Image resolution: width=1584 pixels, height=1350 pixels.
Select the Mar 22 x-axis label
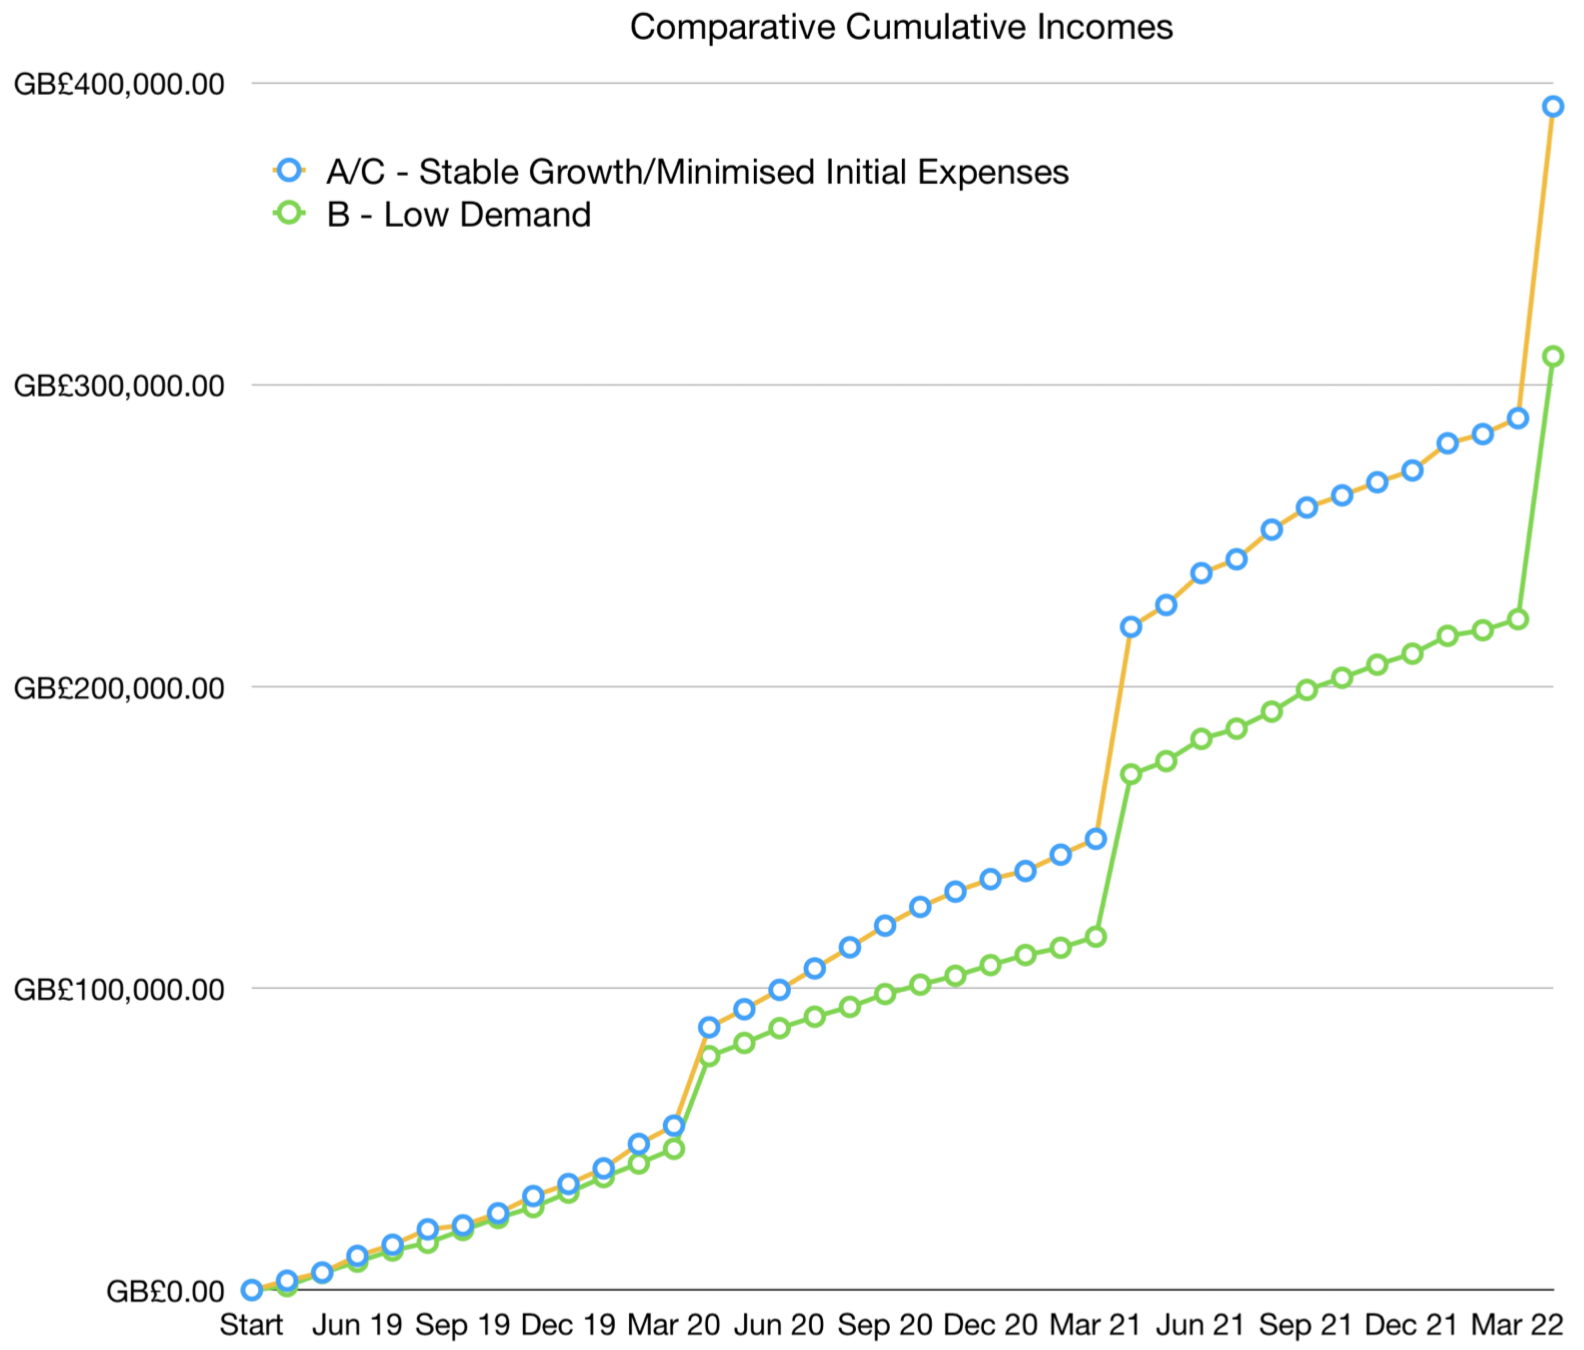coord(1517,1325)
